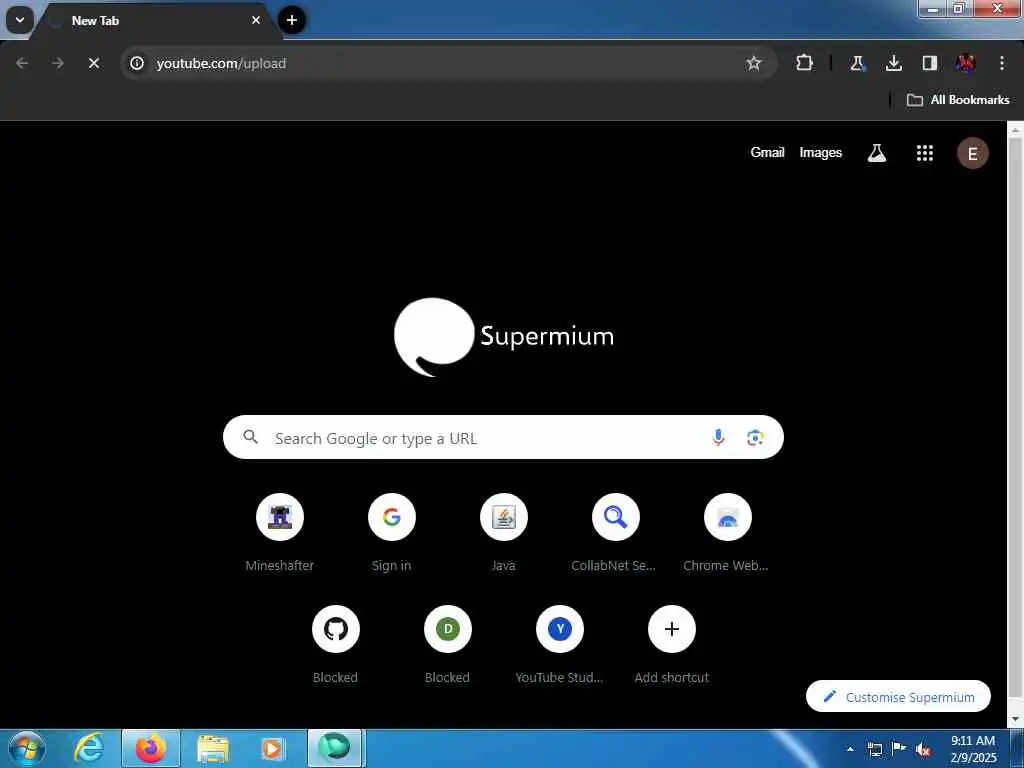Launch Internet Explorer from taskbar

tap(89, 748)
